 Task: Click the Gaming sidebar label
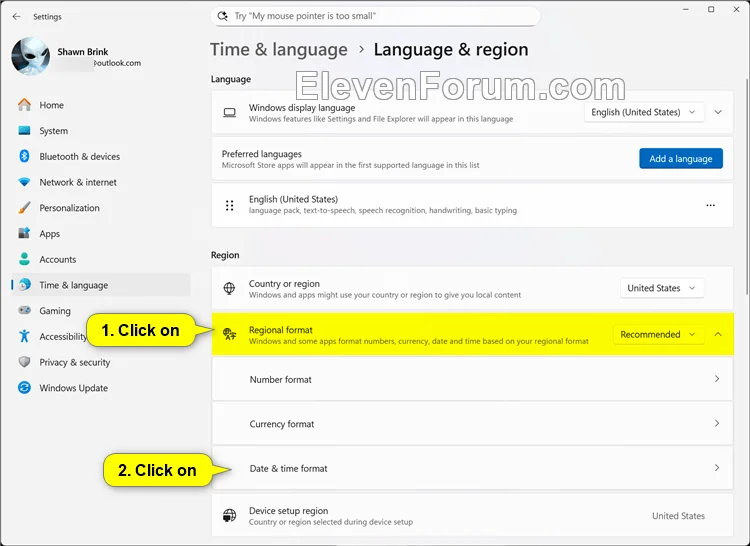coord(55,311)
